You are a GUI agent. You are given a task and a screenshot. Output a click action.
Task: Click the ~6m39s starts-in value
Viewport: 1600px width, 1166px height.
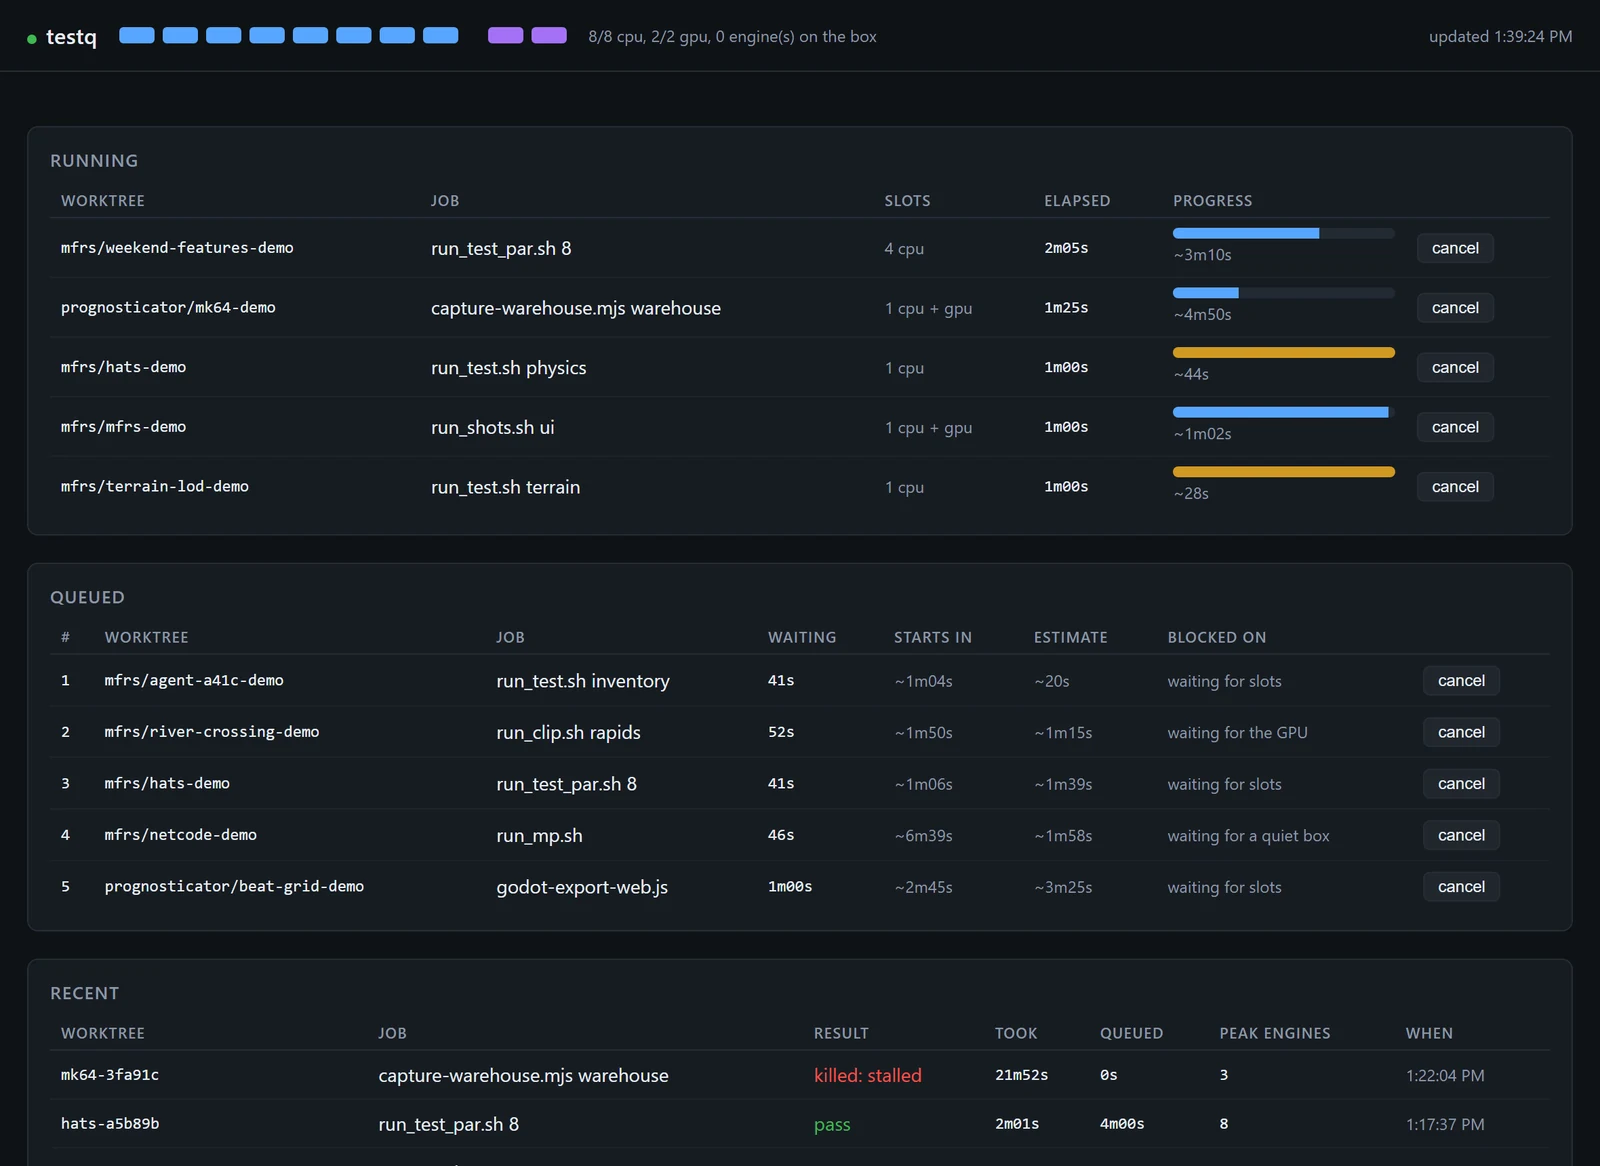[924, 836]
